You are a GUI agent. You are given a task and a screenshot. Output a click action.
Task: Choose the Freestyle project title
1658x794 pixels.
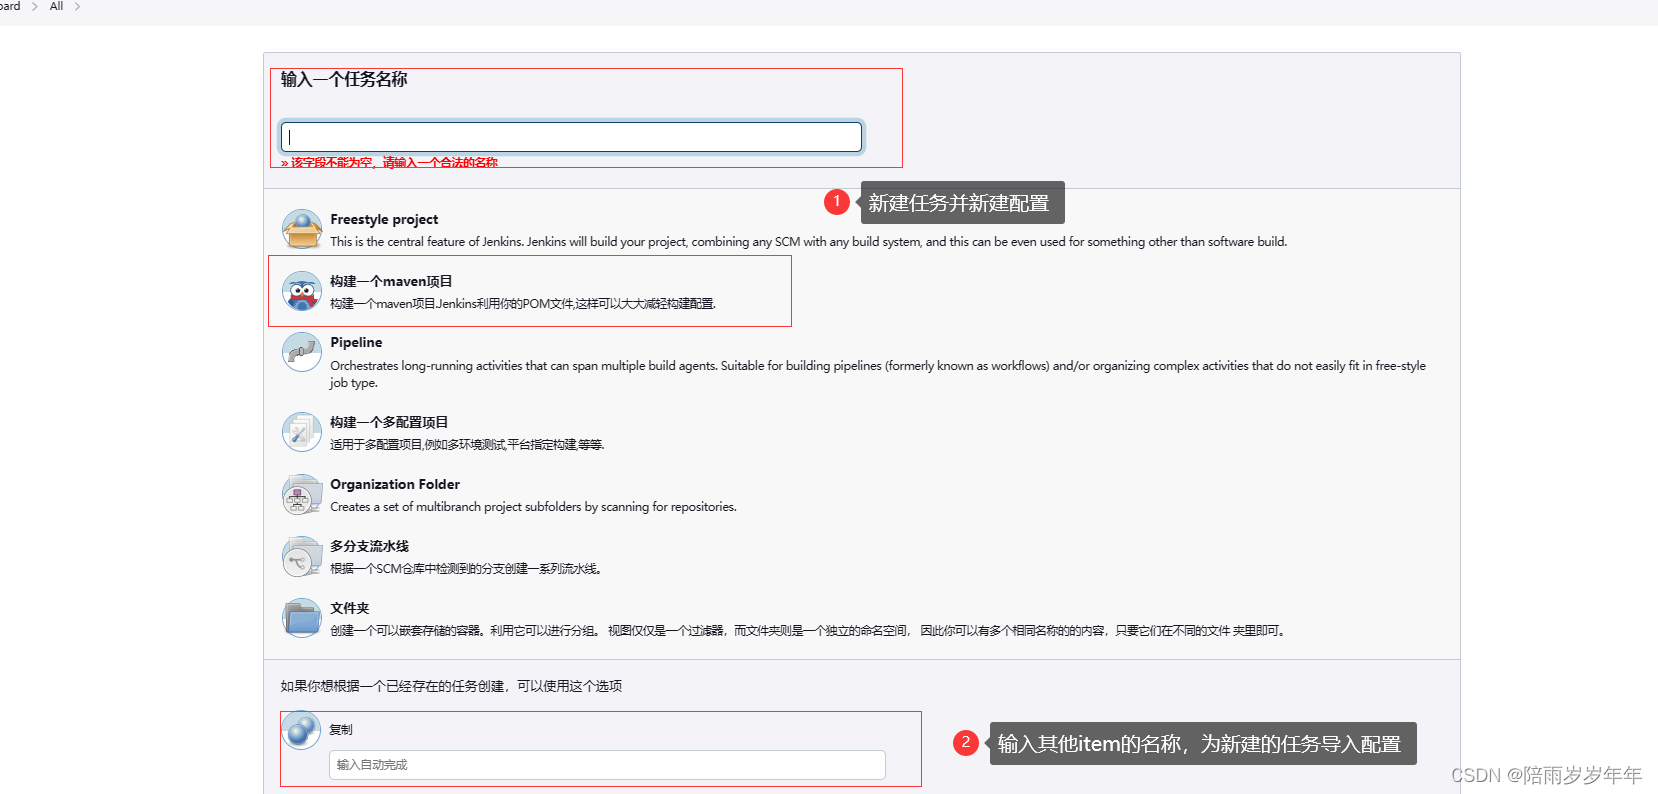[x=384, y=219]
